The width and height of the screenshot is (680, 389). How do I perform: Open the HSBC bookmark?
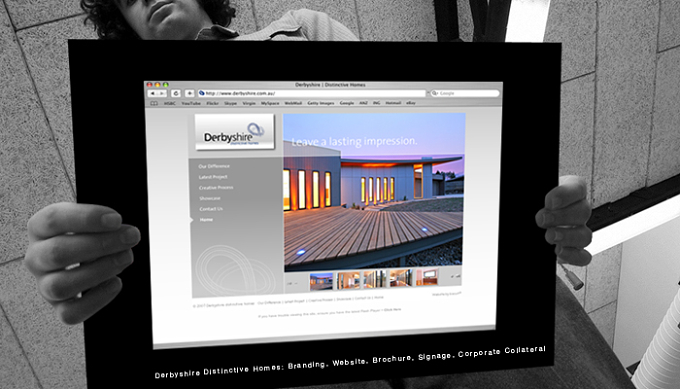[170, 103]
